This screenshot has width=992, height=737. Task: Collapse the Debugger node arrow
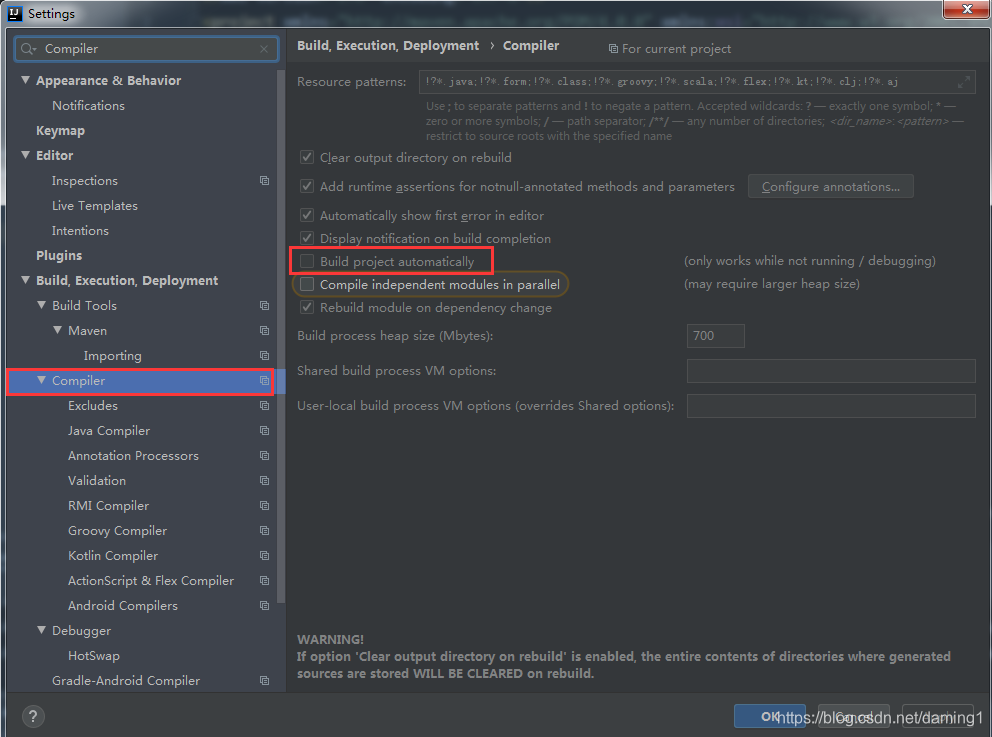point(42,630)
